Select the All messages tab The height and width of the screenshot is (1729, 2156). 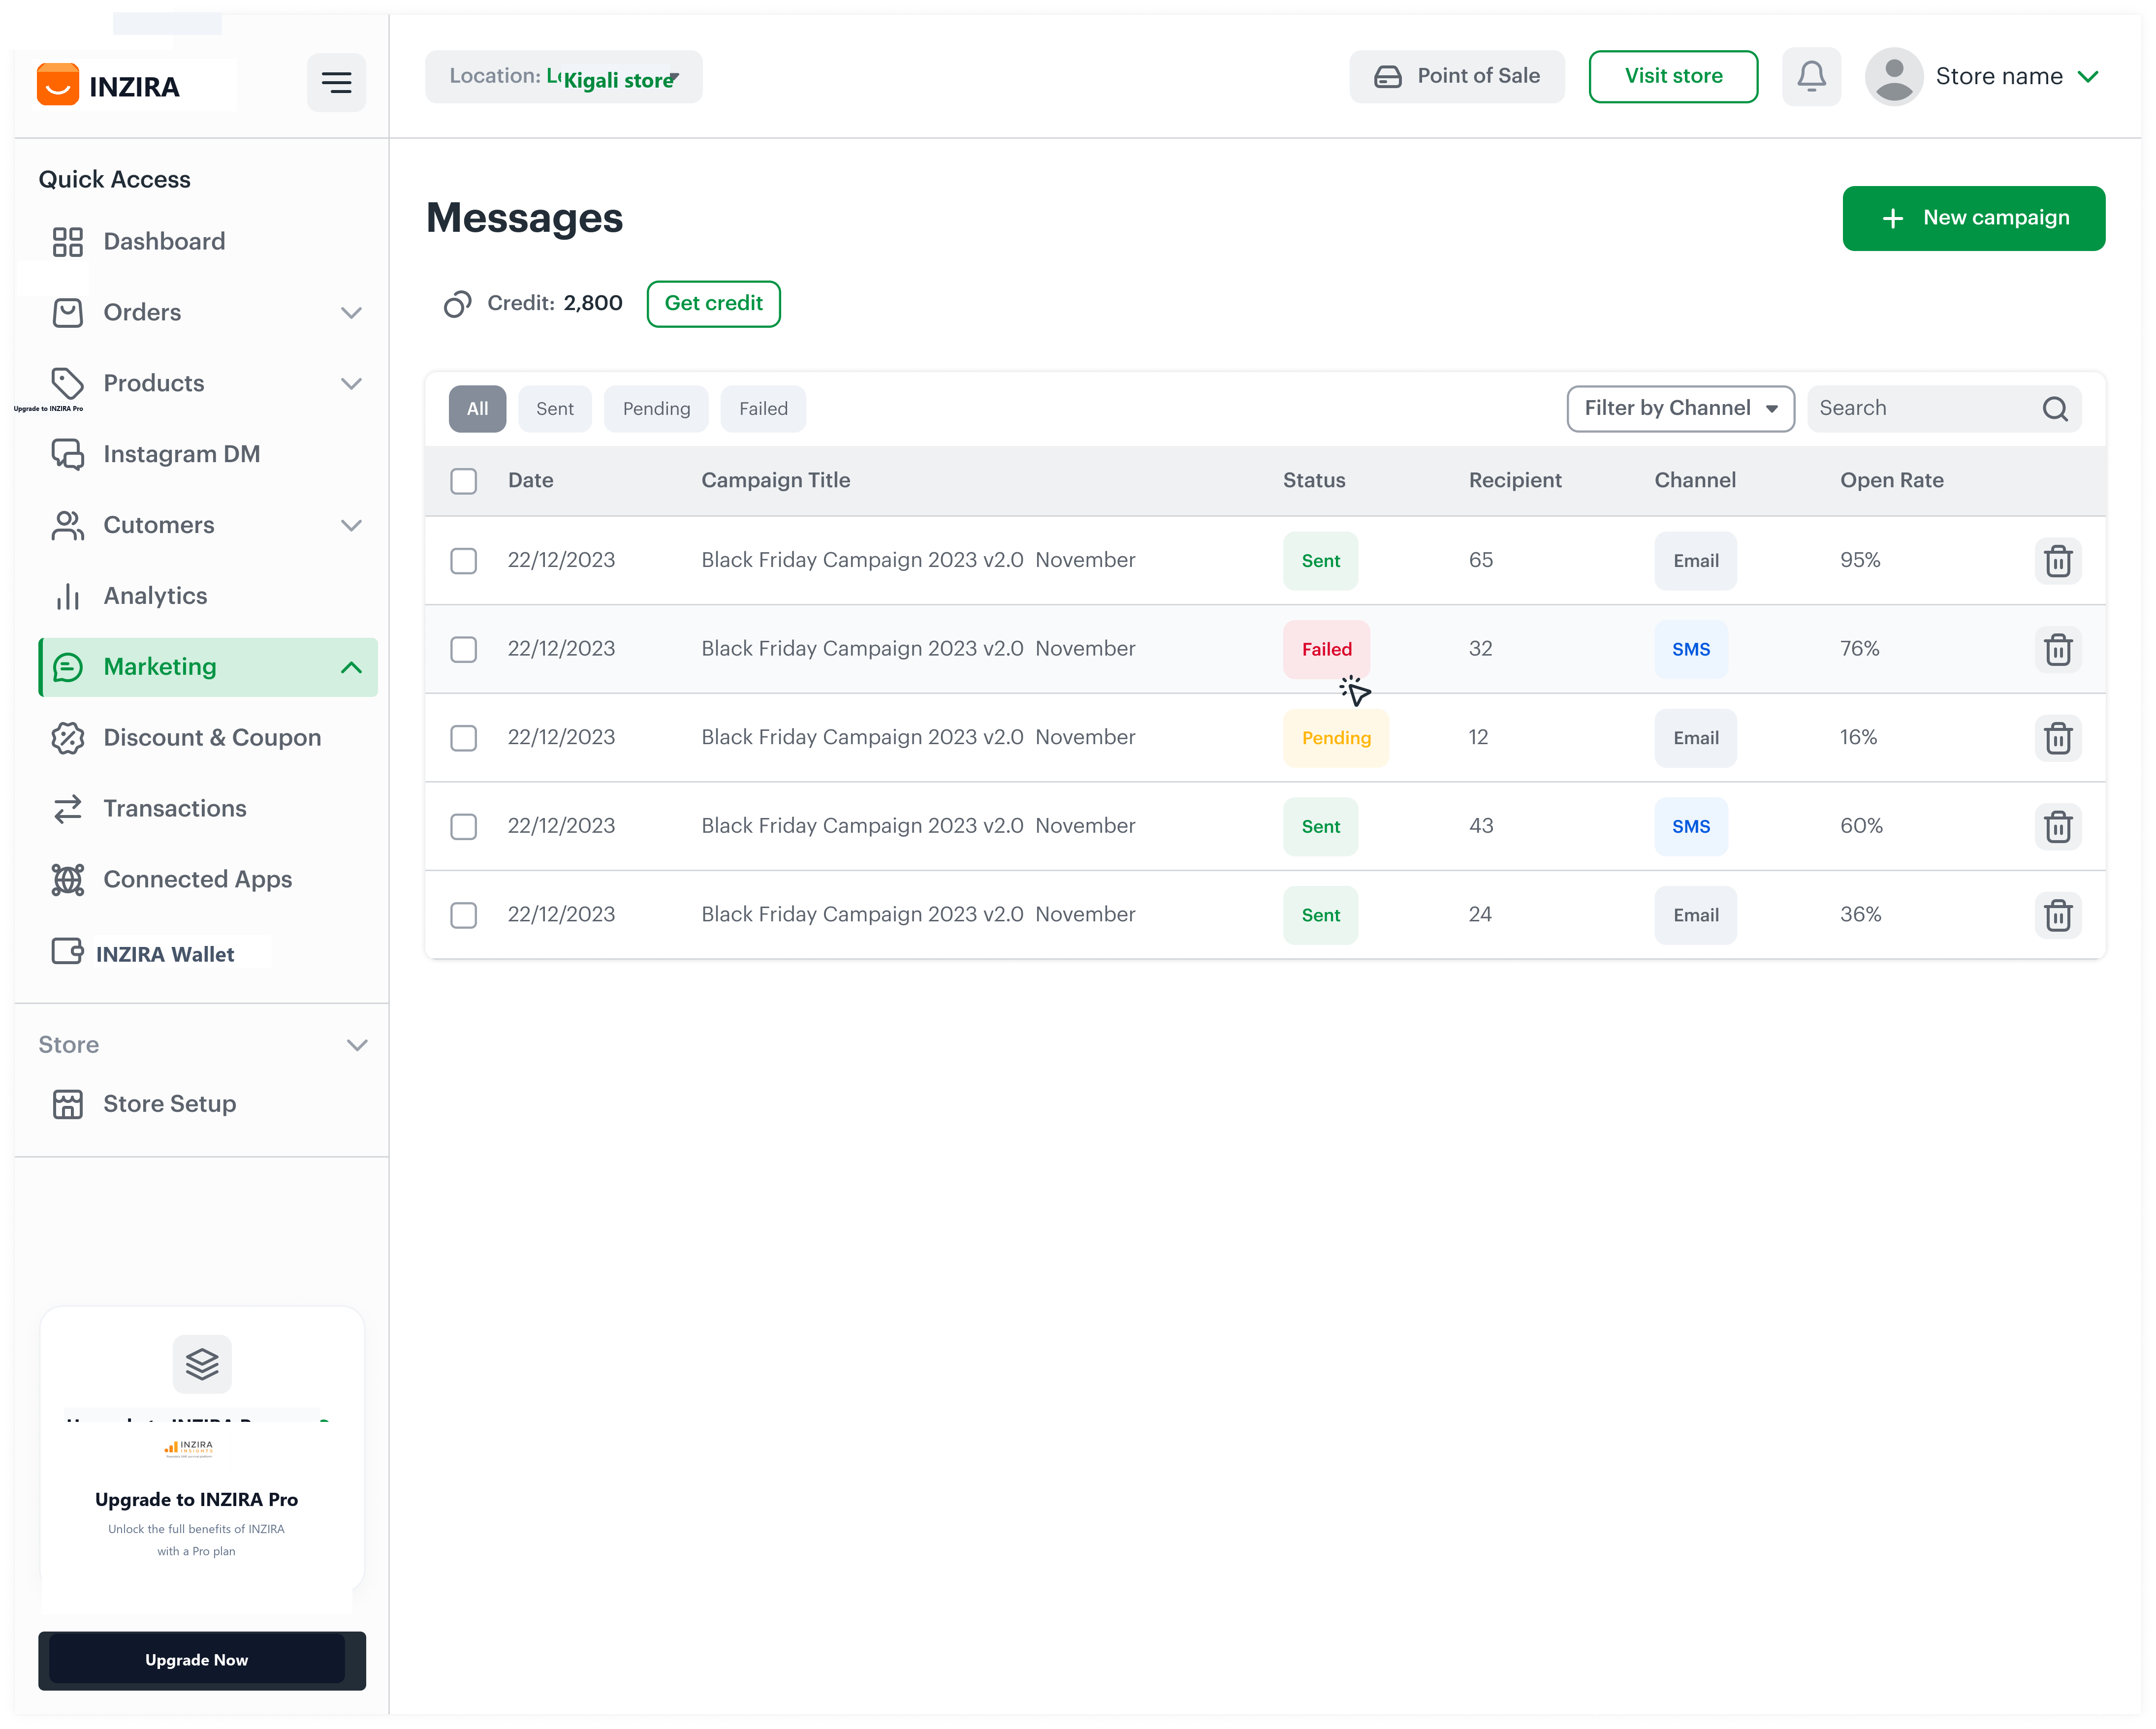pyautogui.click(x=477, y=409)
